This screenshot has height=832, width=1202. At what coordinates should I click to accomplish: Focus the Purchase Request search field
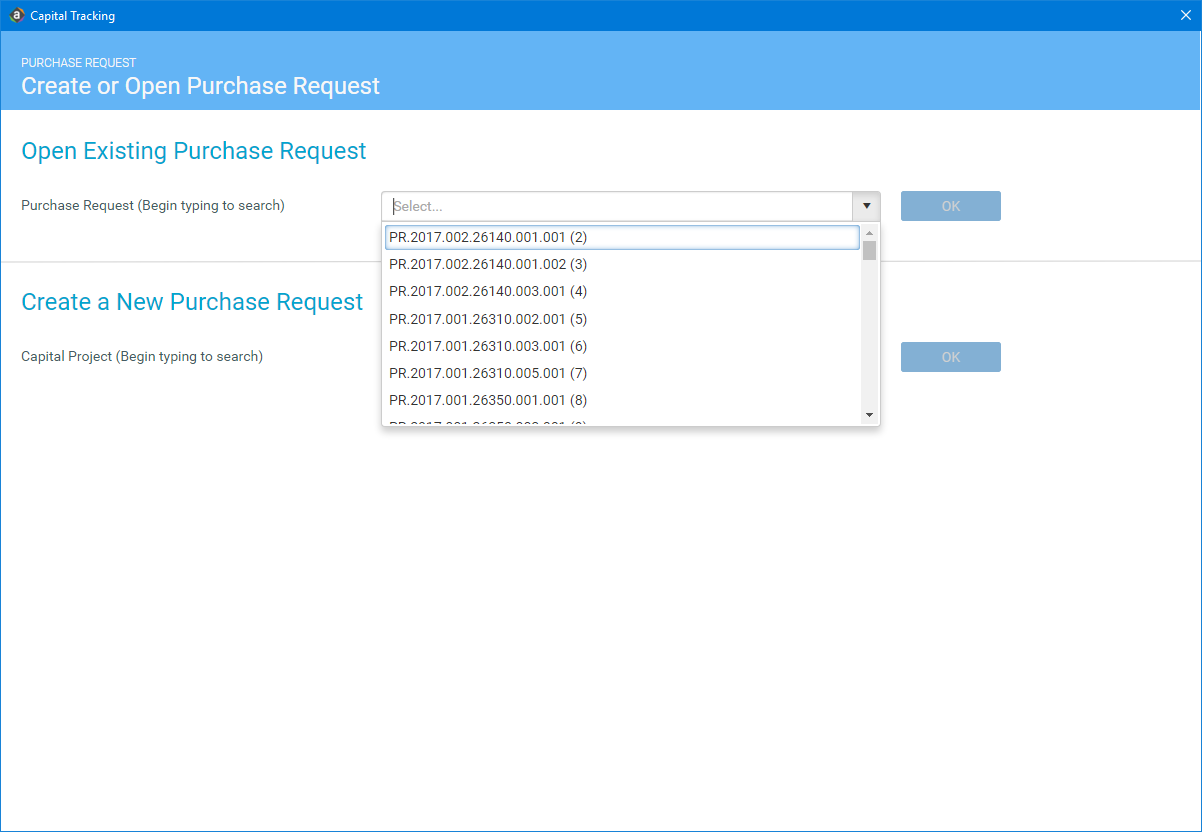pyautogui.click(x=616, y=206)
